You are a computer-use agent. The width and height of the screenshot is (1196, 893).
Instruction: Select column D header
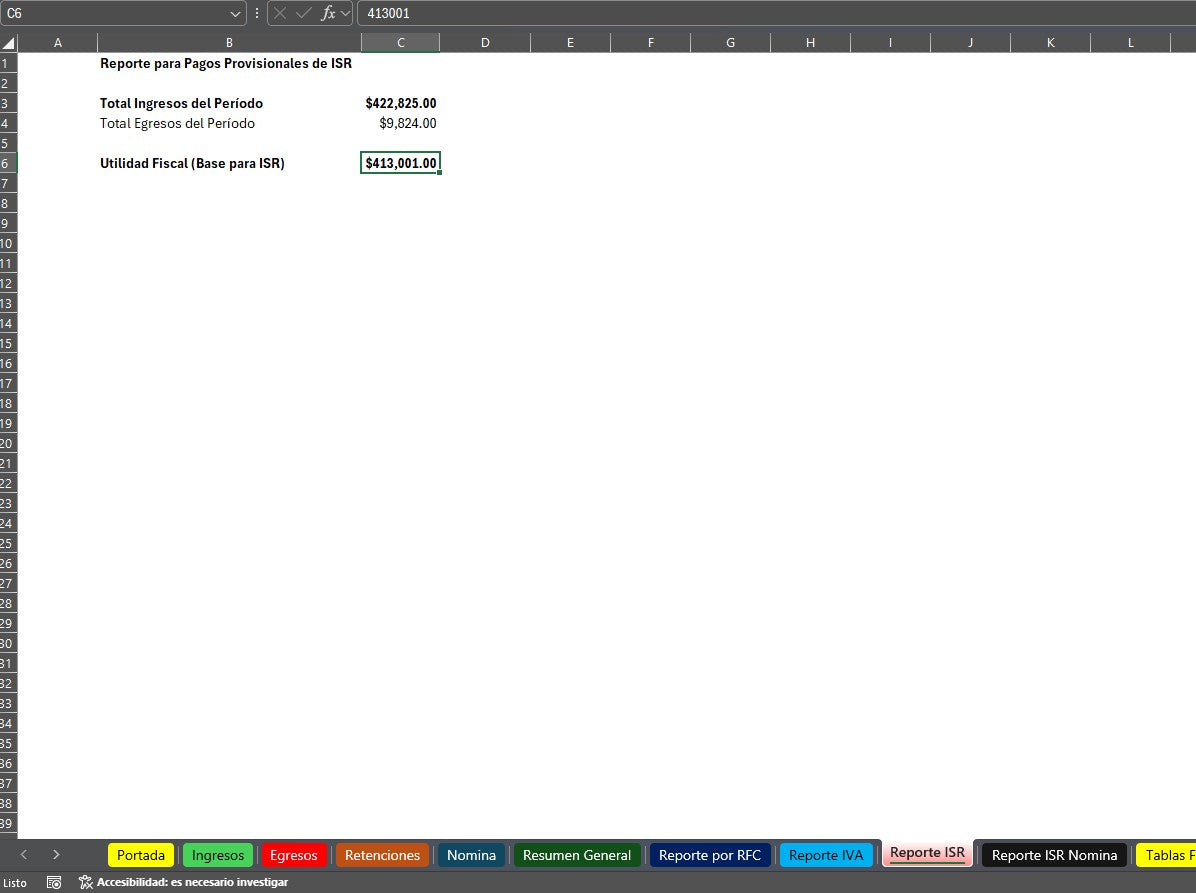(x=485, y=43)
